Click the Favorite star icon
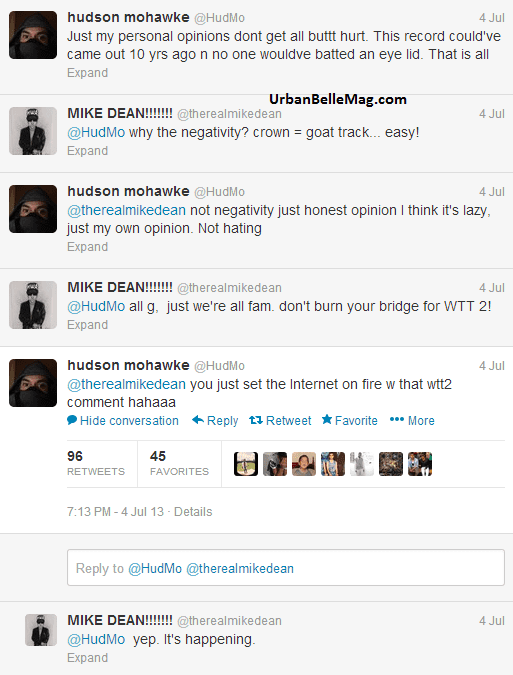The image size is (513, 675). click(327, 419)
